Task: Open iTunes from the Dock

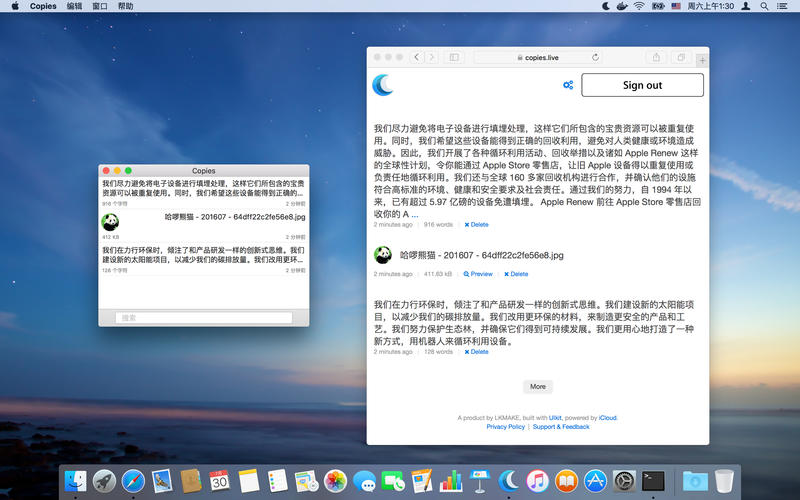Action: point(537,481)
